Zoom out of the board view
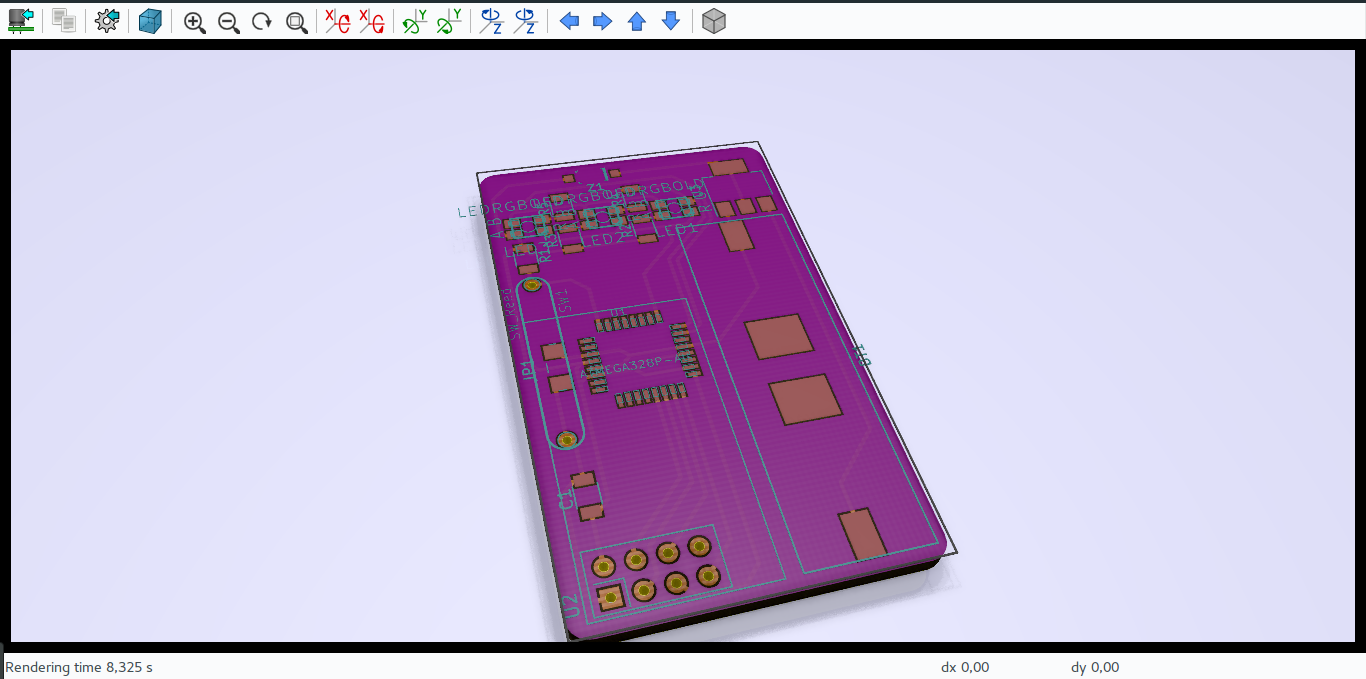Viewport: 1366px width, 679px height. coord(228,20)
